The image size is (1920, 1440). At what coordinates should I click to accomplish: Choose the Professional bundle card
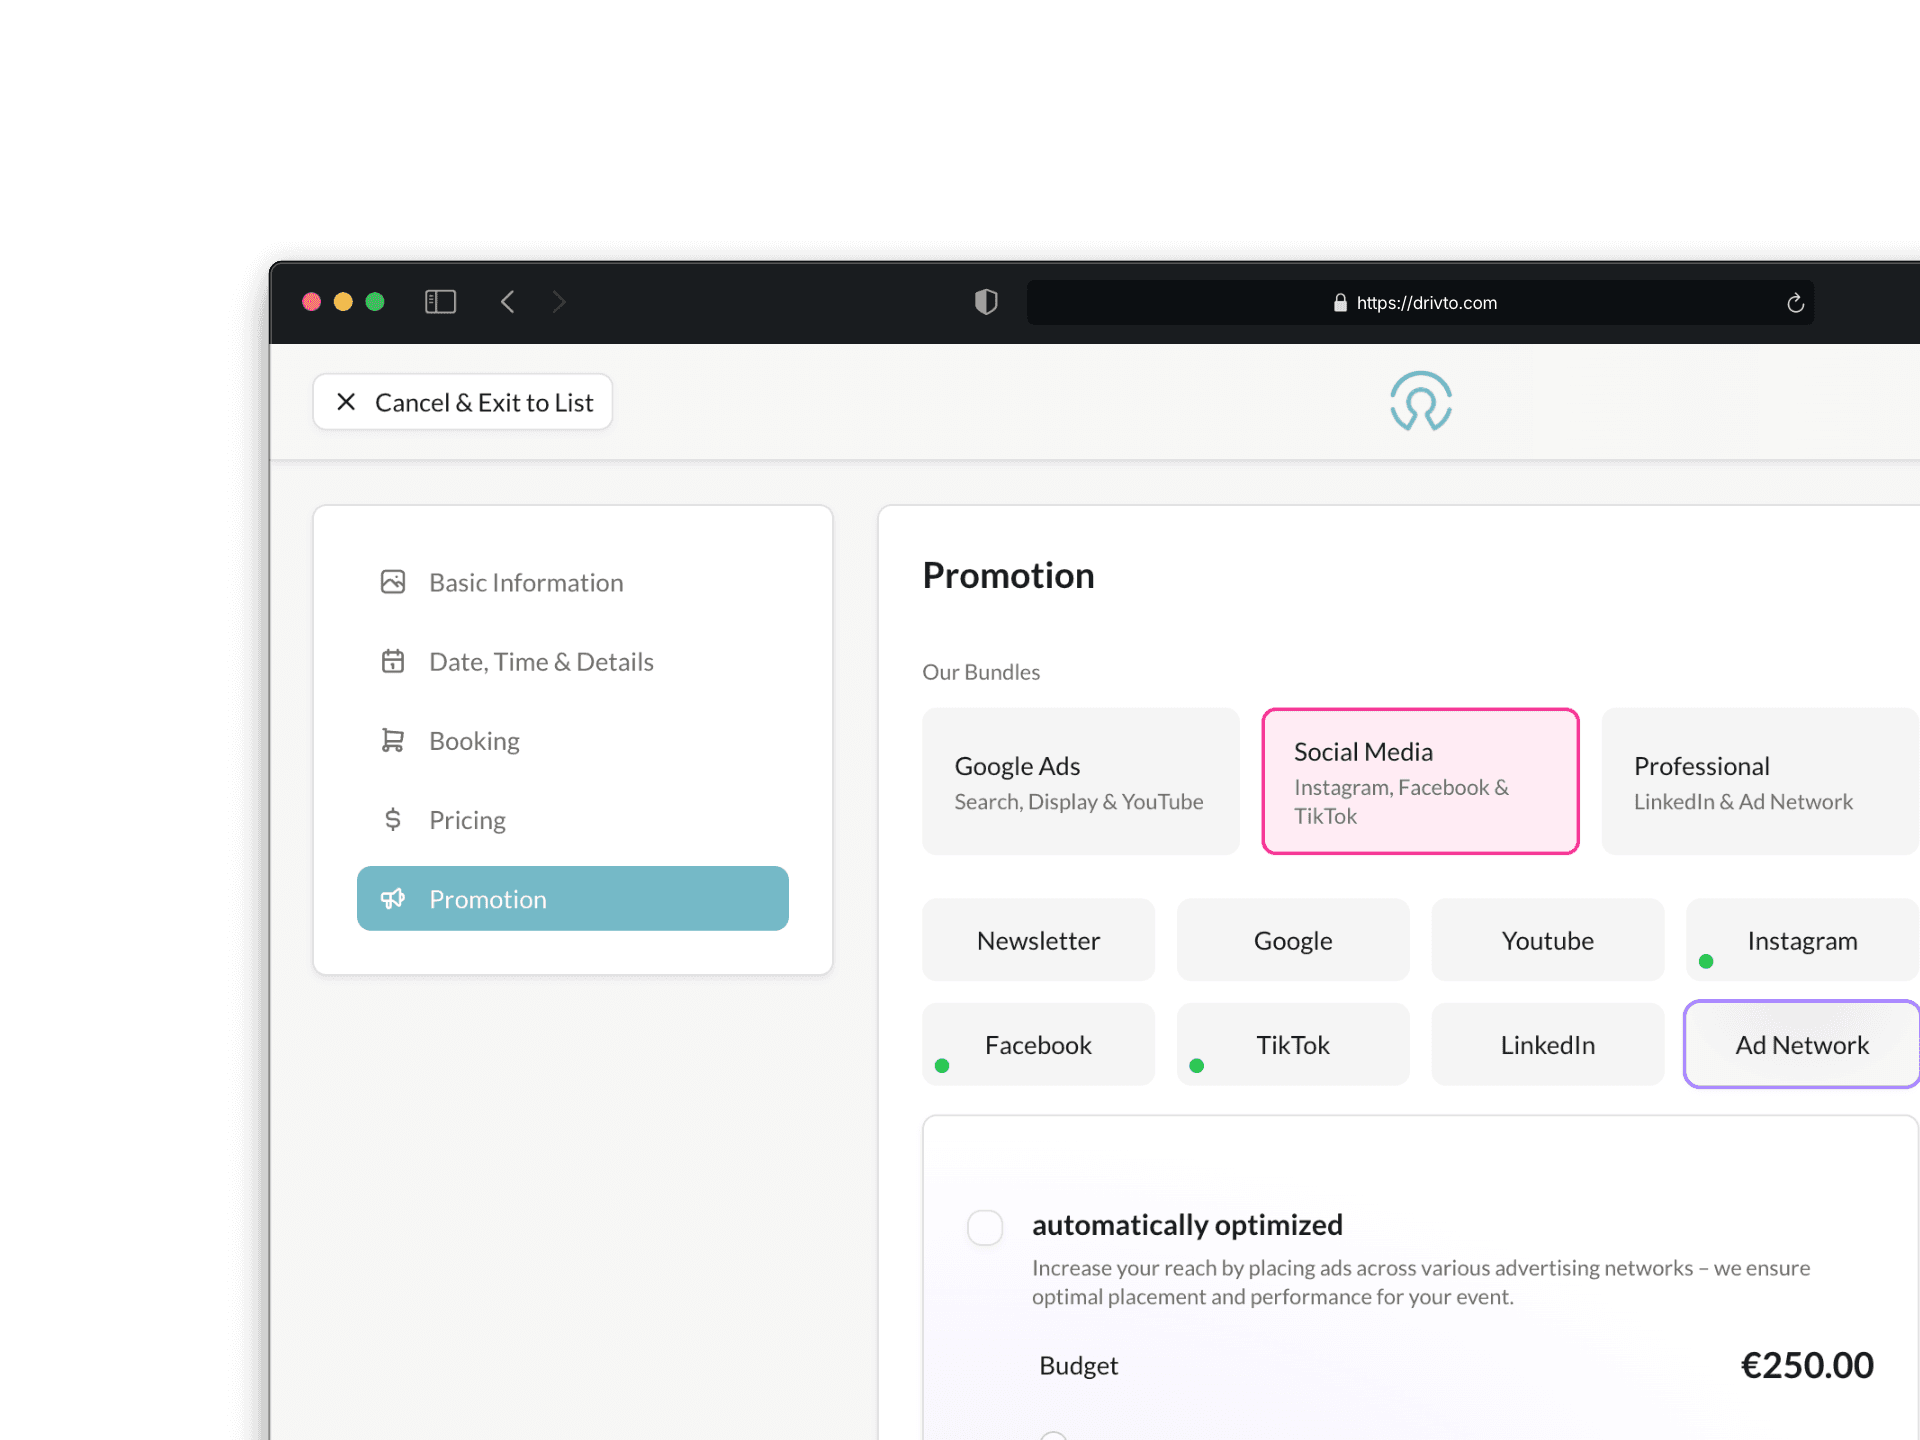[1758, 782]
